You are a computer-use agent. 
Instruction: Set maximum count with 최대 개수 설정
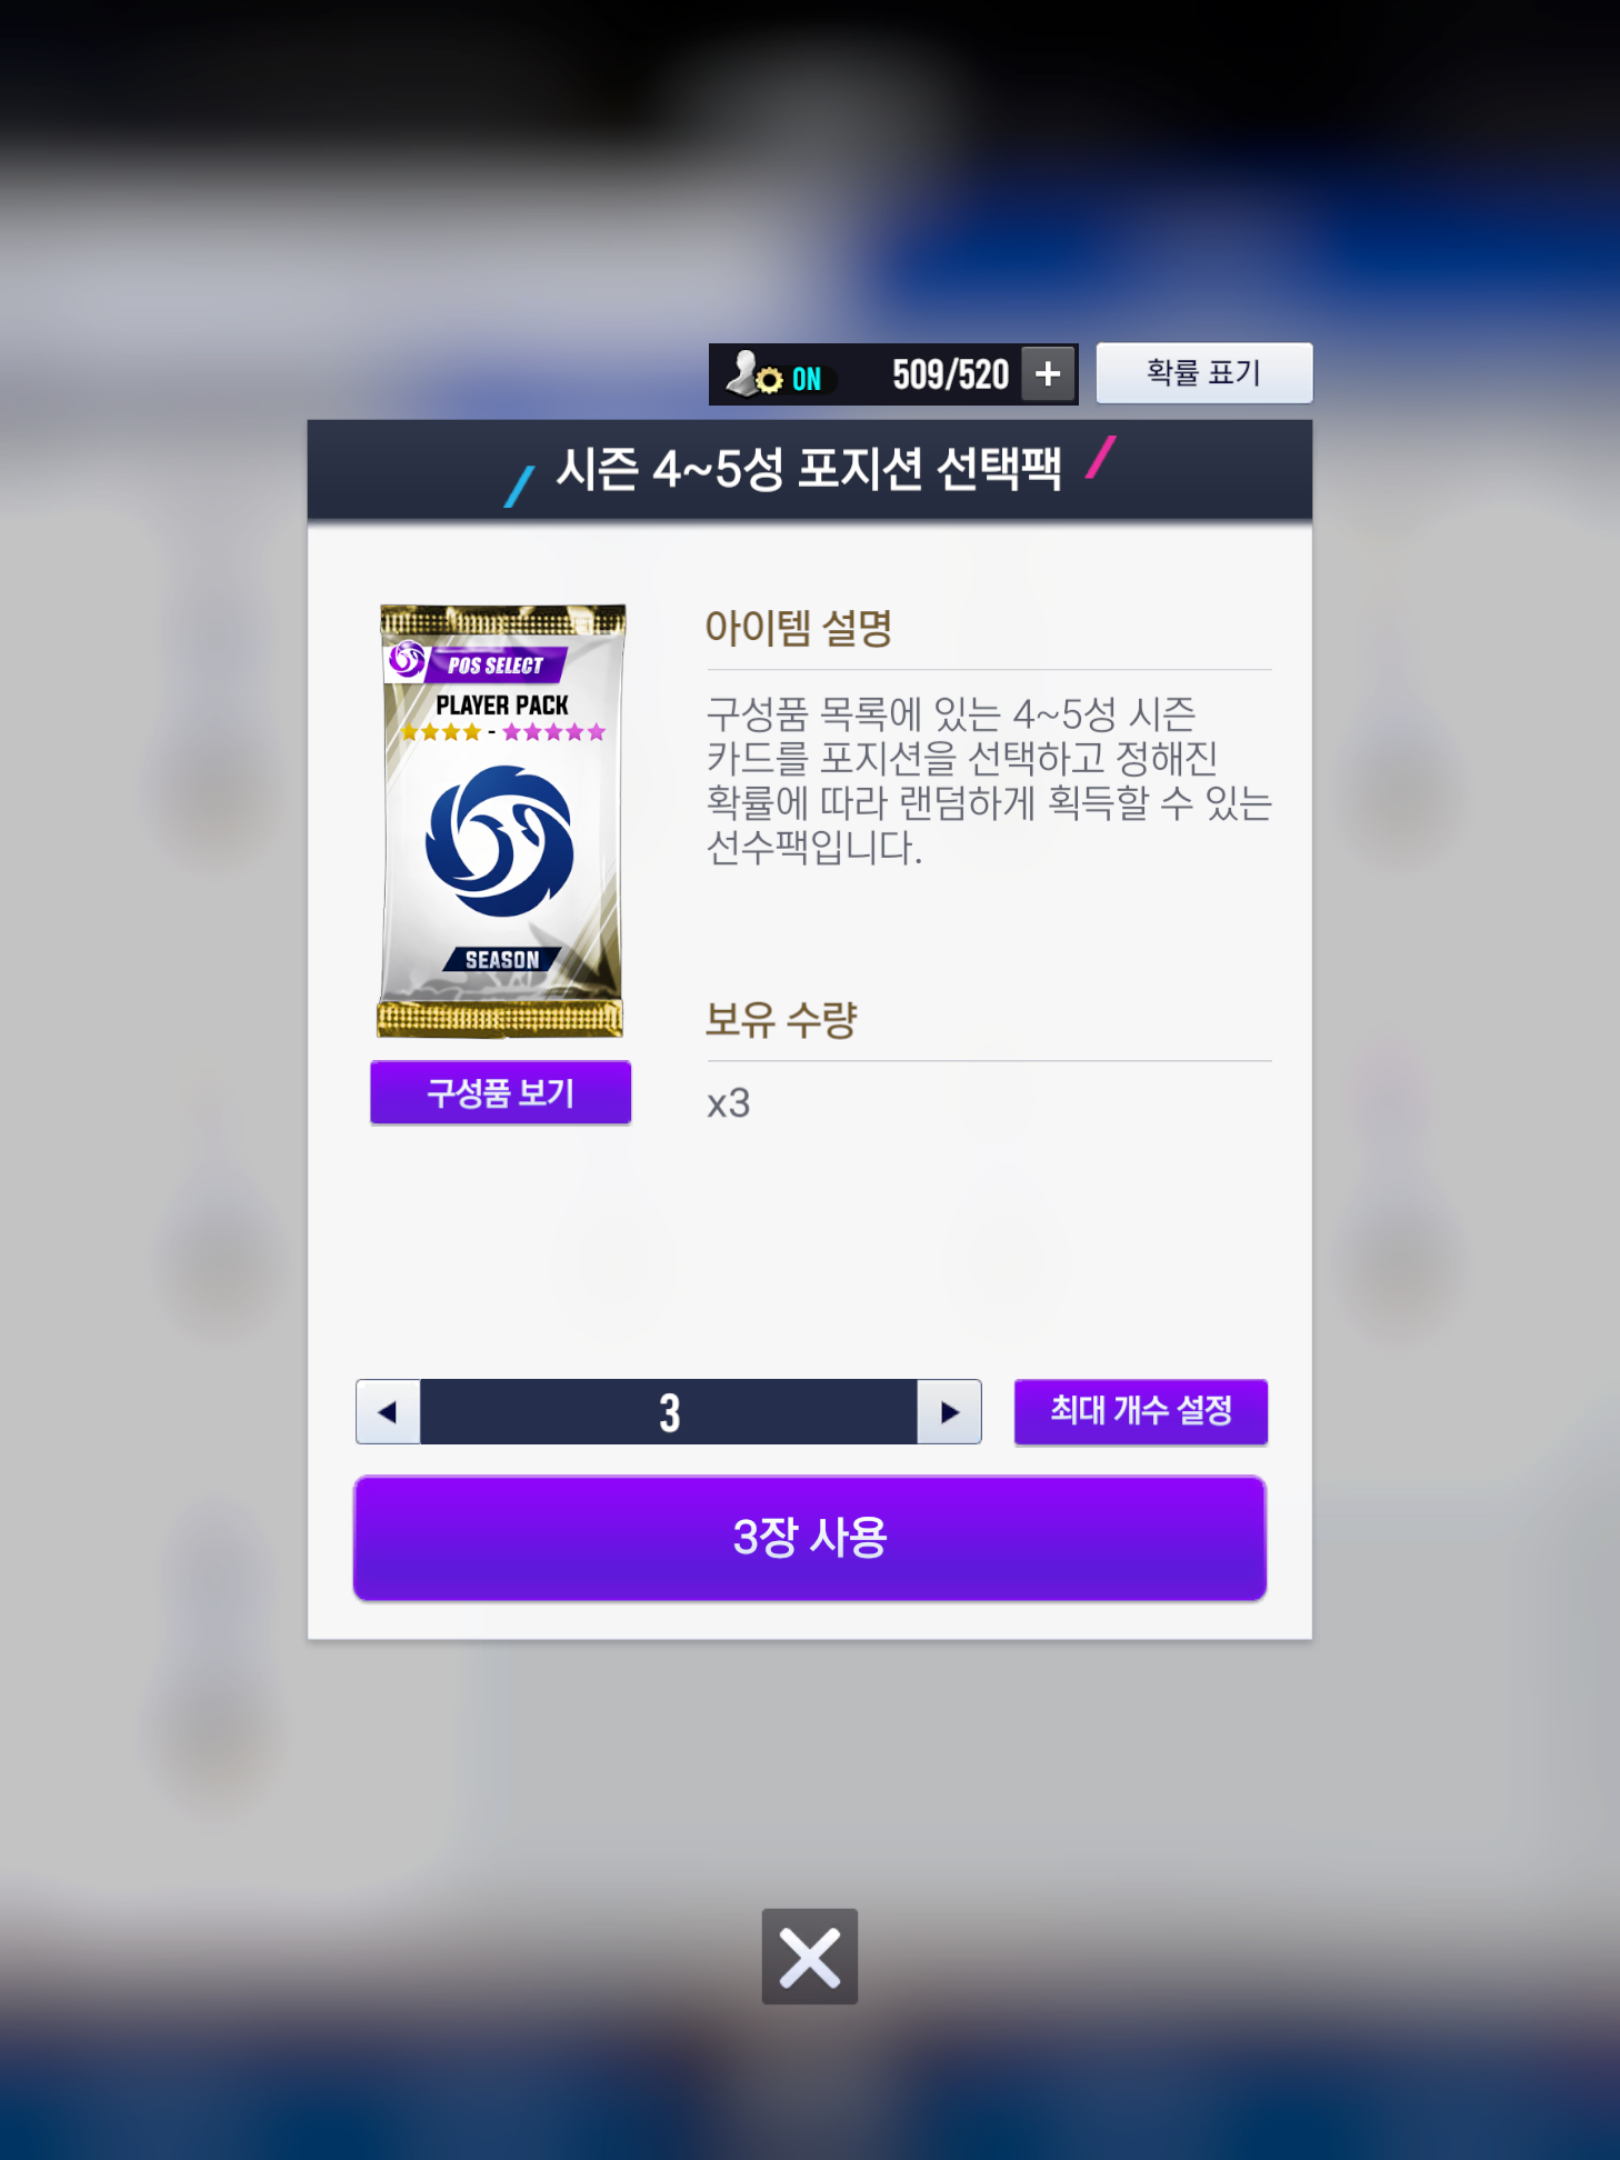[x=1141, y=1411]
